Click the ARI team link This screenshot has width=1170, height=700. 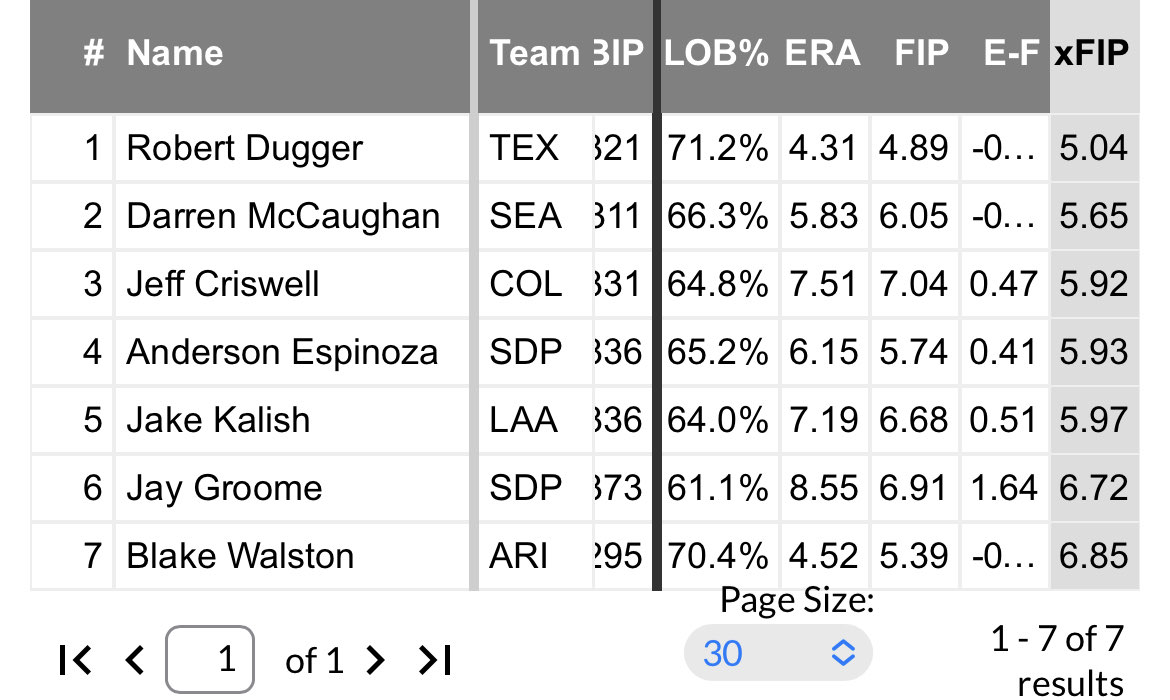click(518, 556)
